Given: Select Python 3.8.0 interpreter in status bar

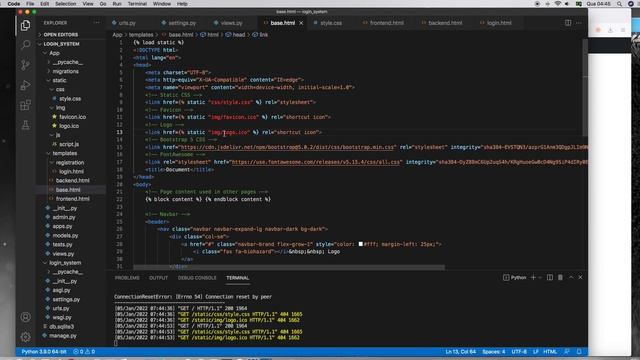Looking at the screenshot, I should click(44, 351).
